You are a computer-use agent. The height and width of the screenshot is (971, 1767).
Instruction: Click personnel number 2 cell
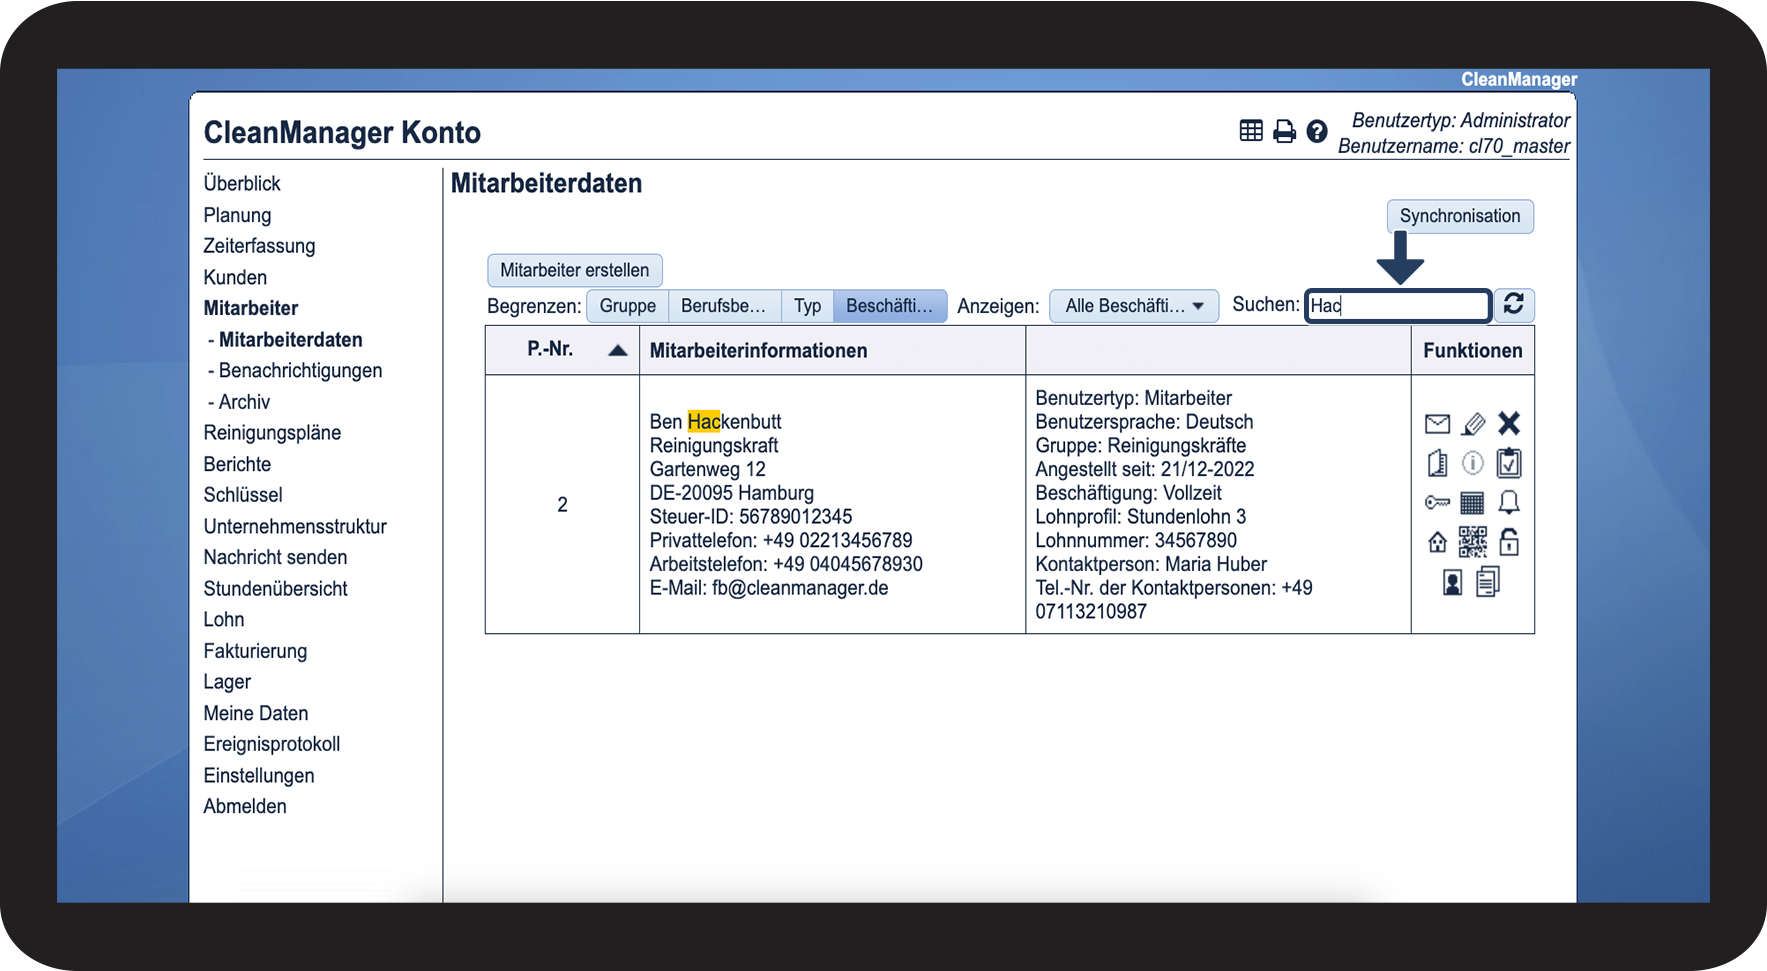[x=562, y=505]
